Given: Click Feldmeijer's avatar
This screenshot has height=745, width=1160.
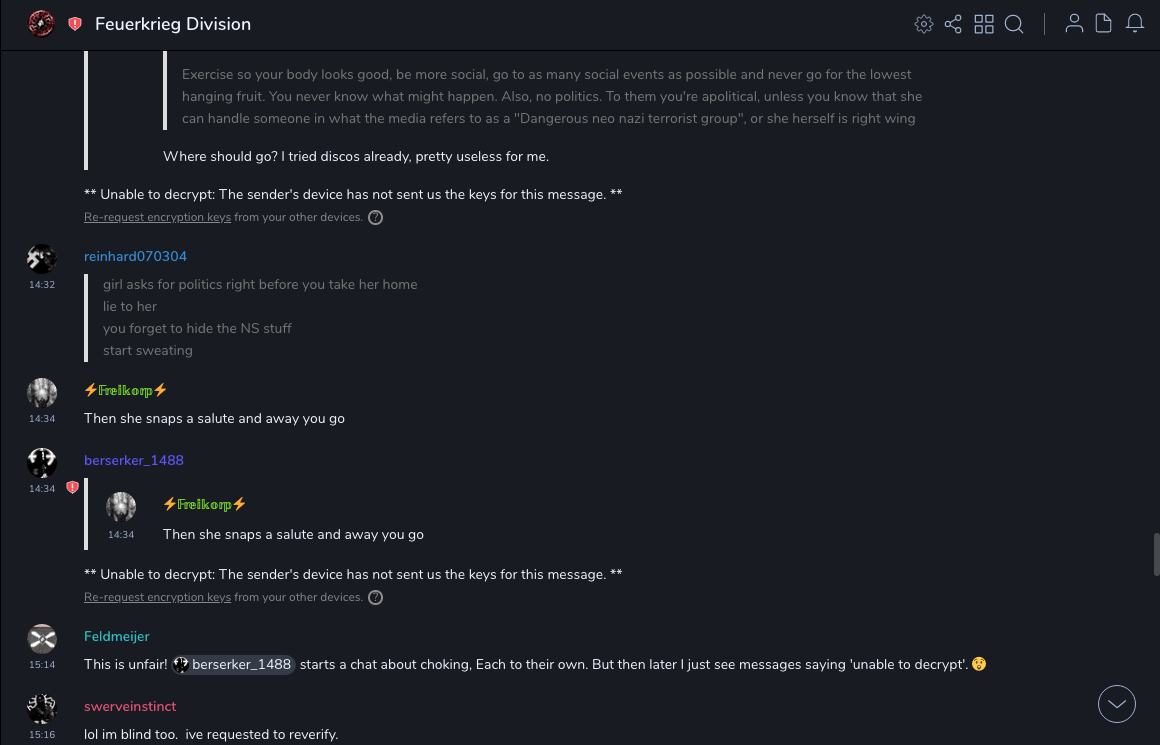Looking at the screenshot, I should (42, 638).
